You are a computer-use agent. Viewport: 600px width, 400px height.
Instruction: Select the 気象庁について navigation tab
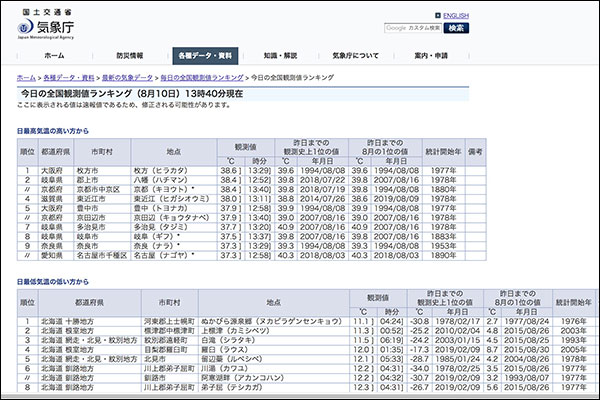click(x=356, y=56)
